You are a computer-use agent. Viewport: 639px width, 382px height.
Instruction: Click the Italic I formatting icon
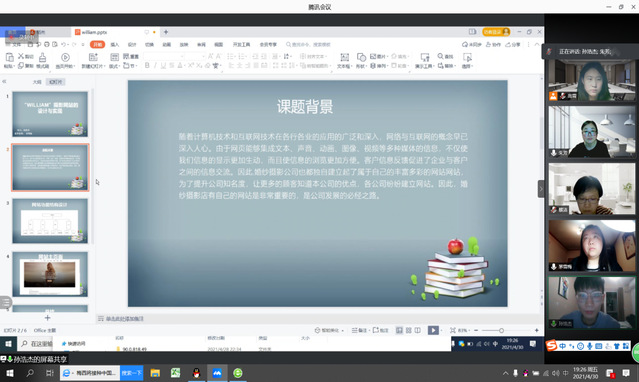(155, 65)
